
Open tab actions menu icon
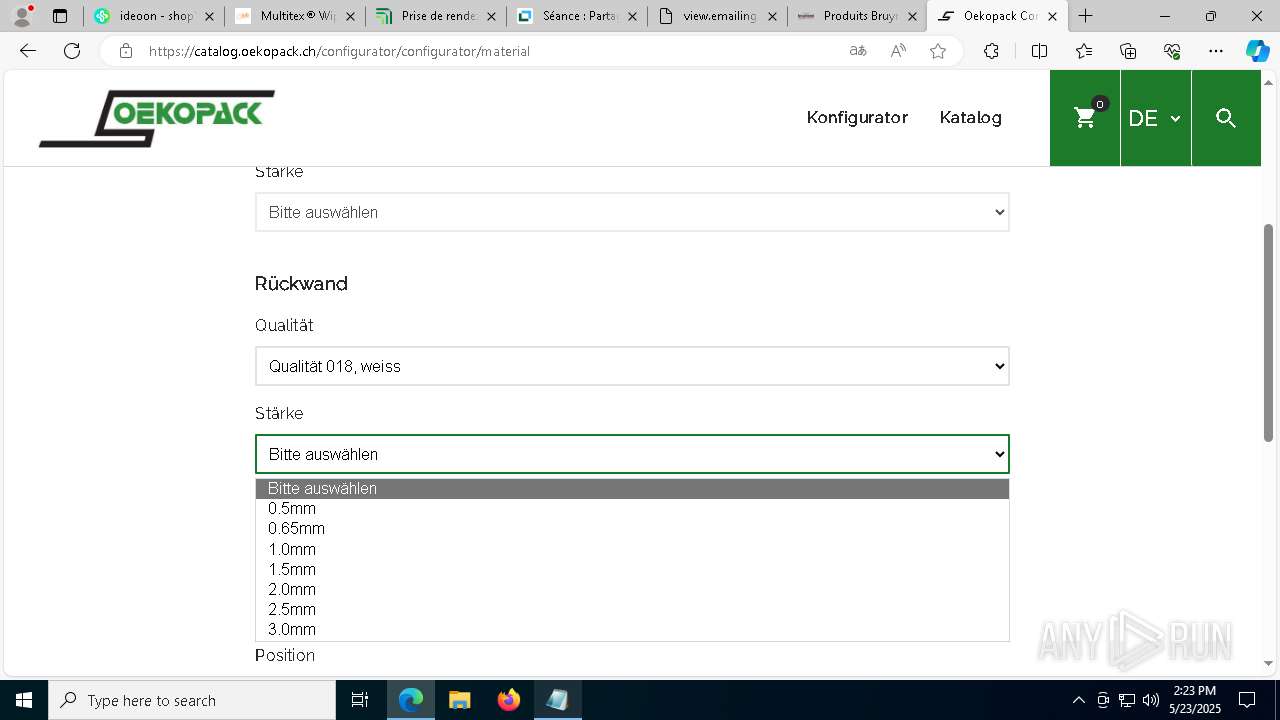click(60, 16)
